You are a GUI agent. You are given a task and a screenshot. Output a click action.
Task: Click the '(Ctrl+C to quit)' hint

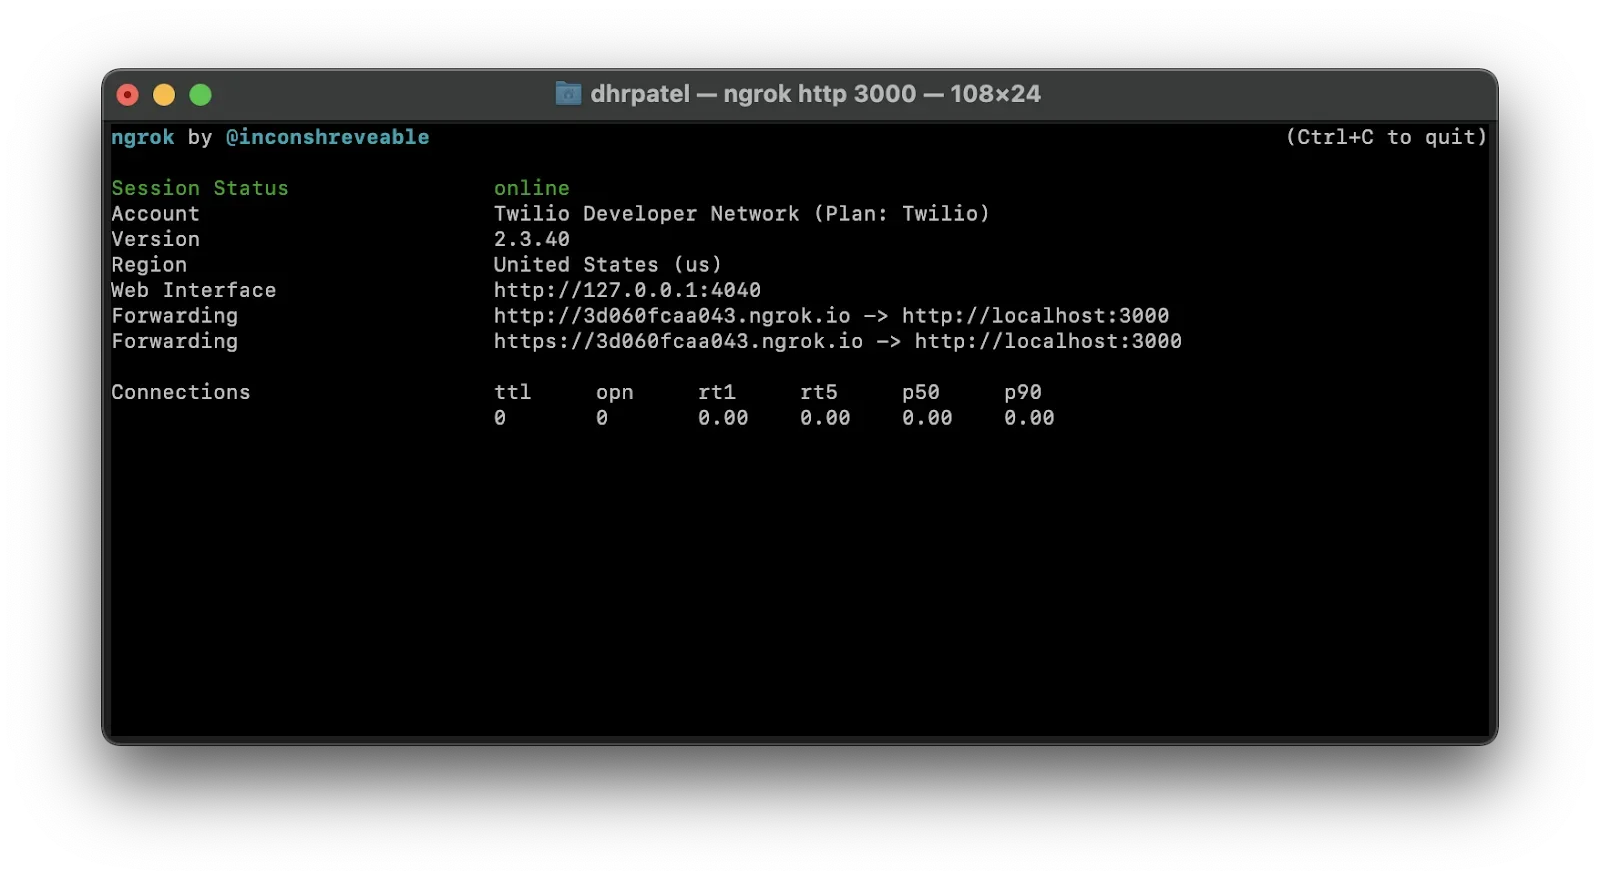[1386, 137]
